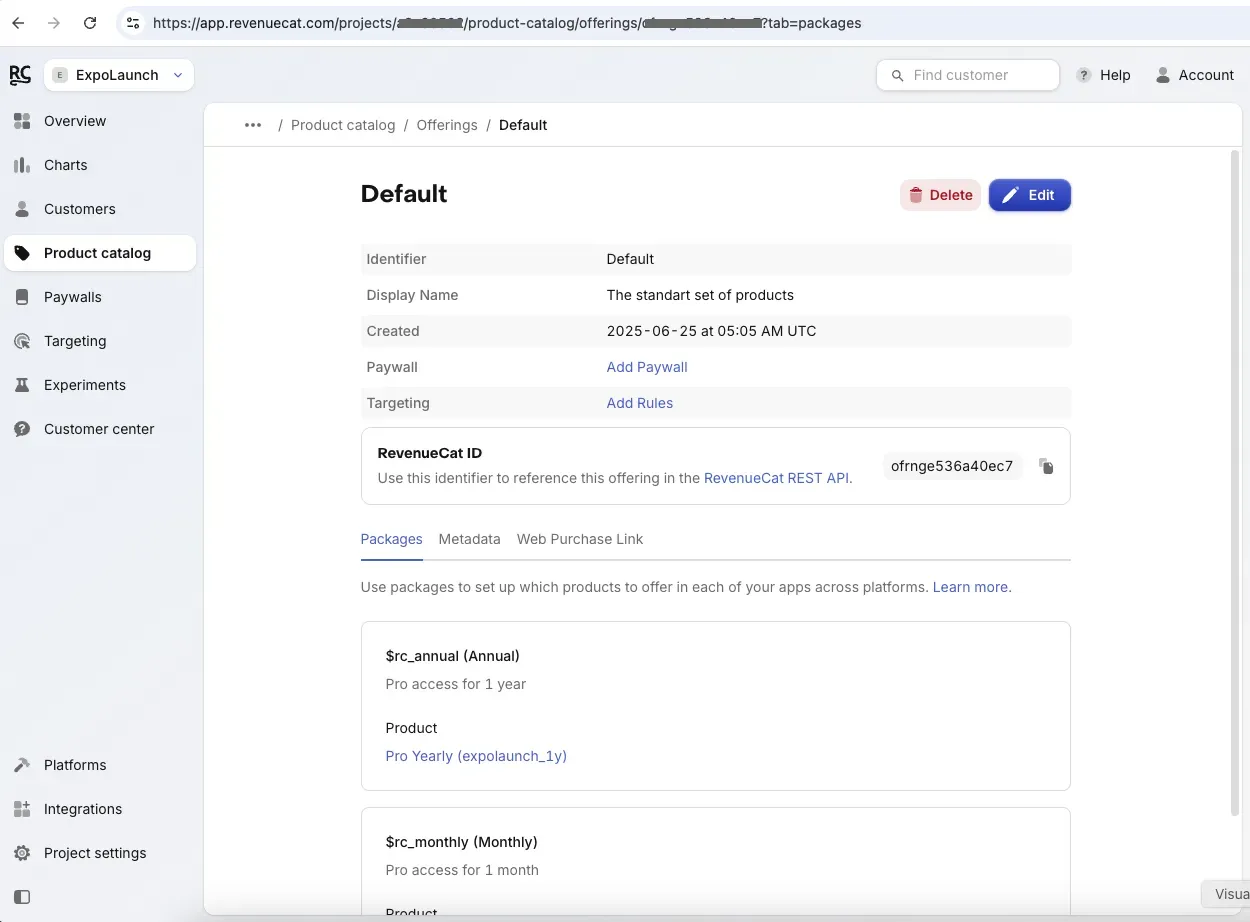1250x922 pixels.
Task: Click the Platforms hammer icon
Action: (22, 765)
